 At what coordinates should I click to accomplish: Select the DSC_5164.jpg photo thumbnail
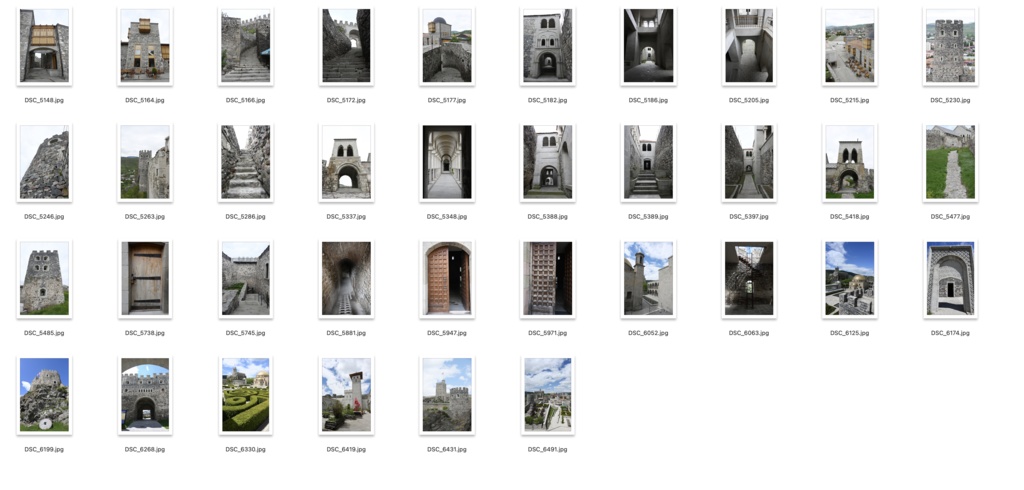coord(145,46)
